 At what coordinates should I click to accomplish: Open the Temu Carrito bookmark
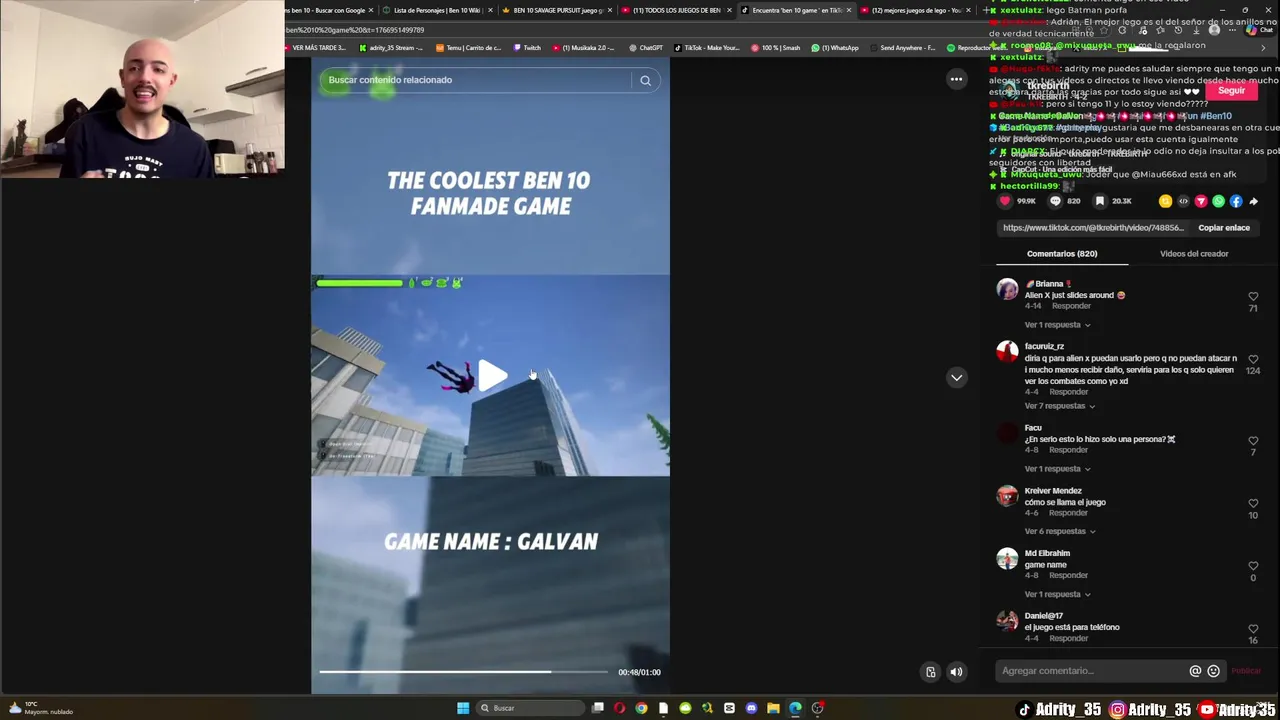468,48
